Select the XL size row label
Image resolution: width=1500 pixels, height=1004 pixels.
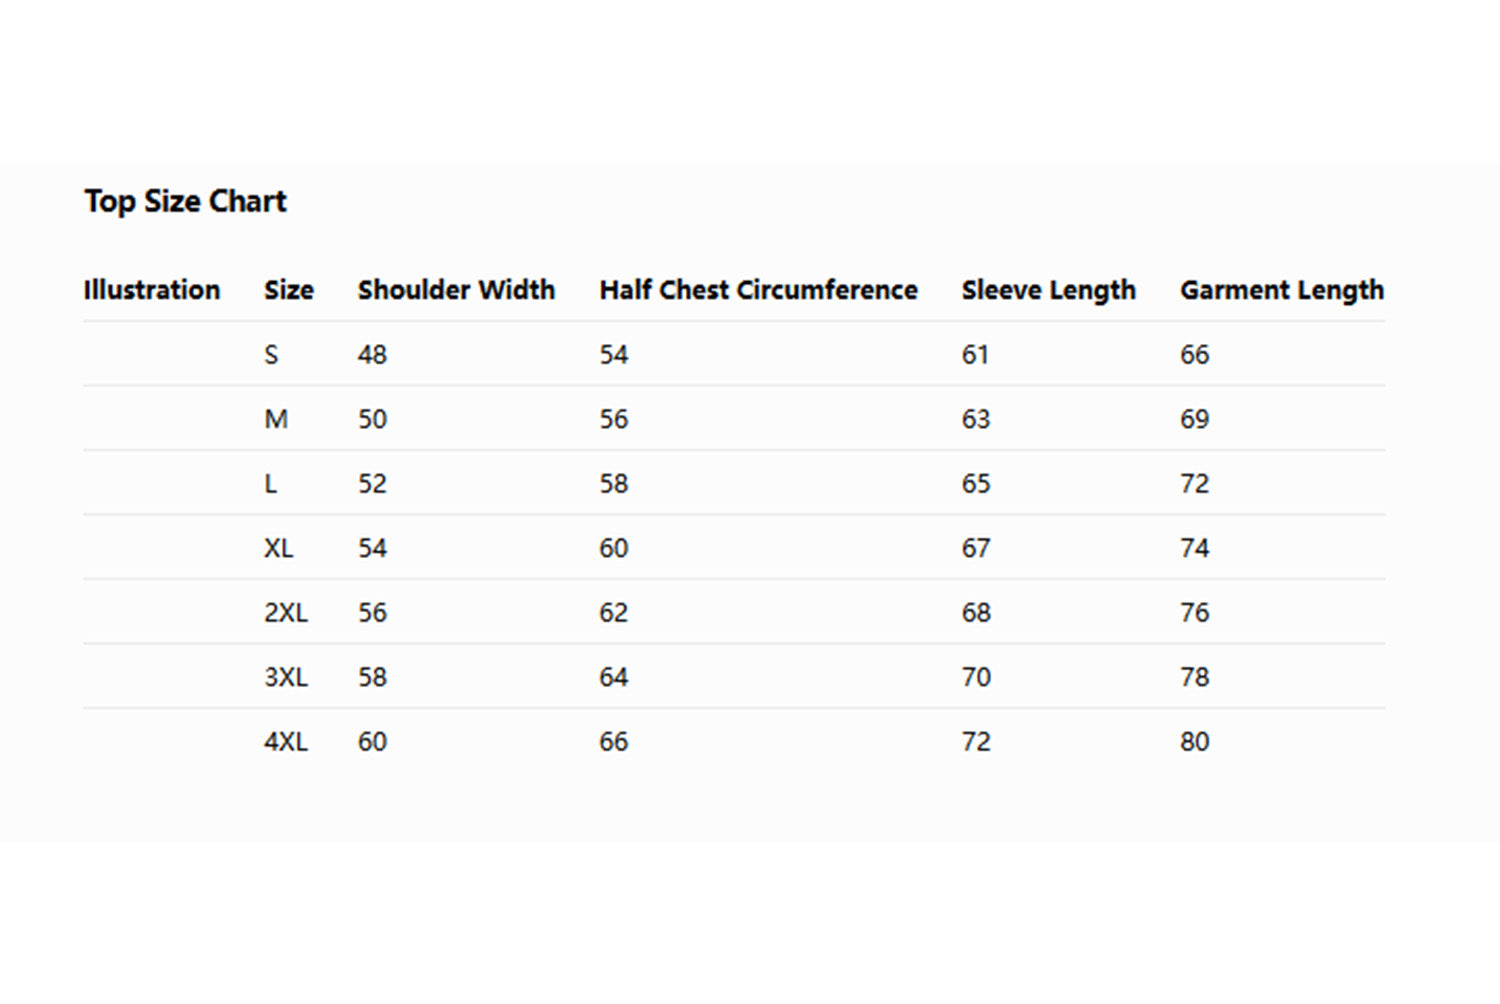pos(279,548)
